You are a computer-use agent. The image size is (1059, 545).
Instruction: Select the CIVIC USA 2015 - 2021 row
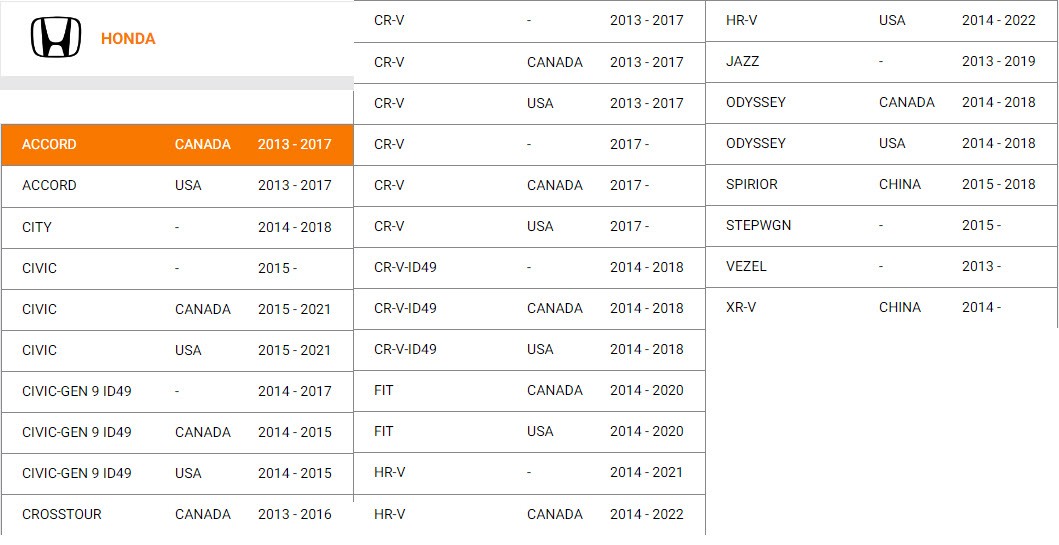pyautogui.click(x=177, y=351)
